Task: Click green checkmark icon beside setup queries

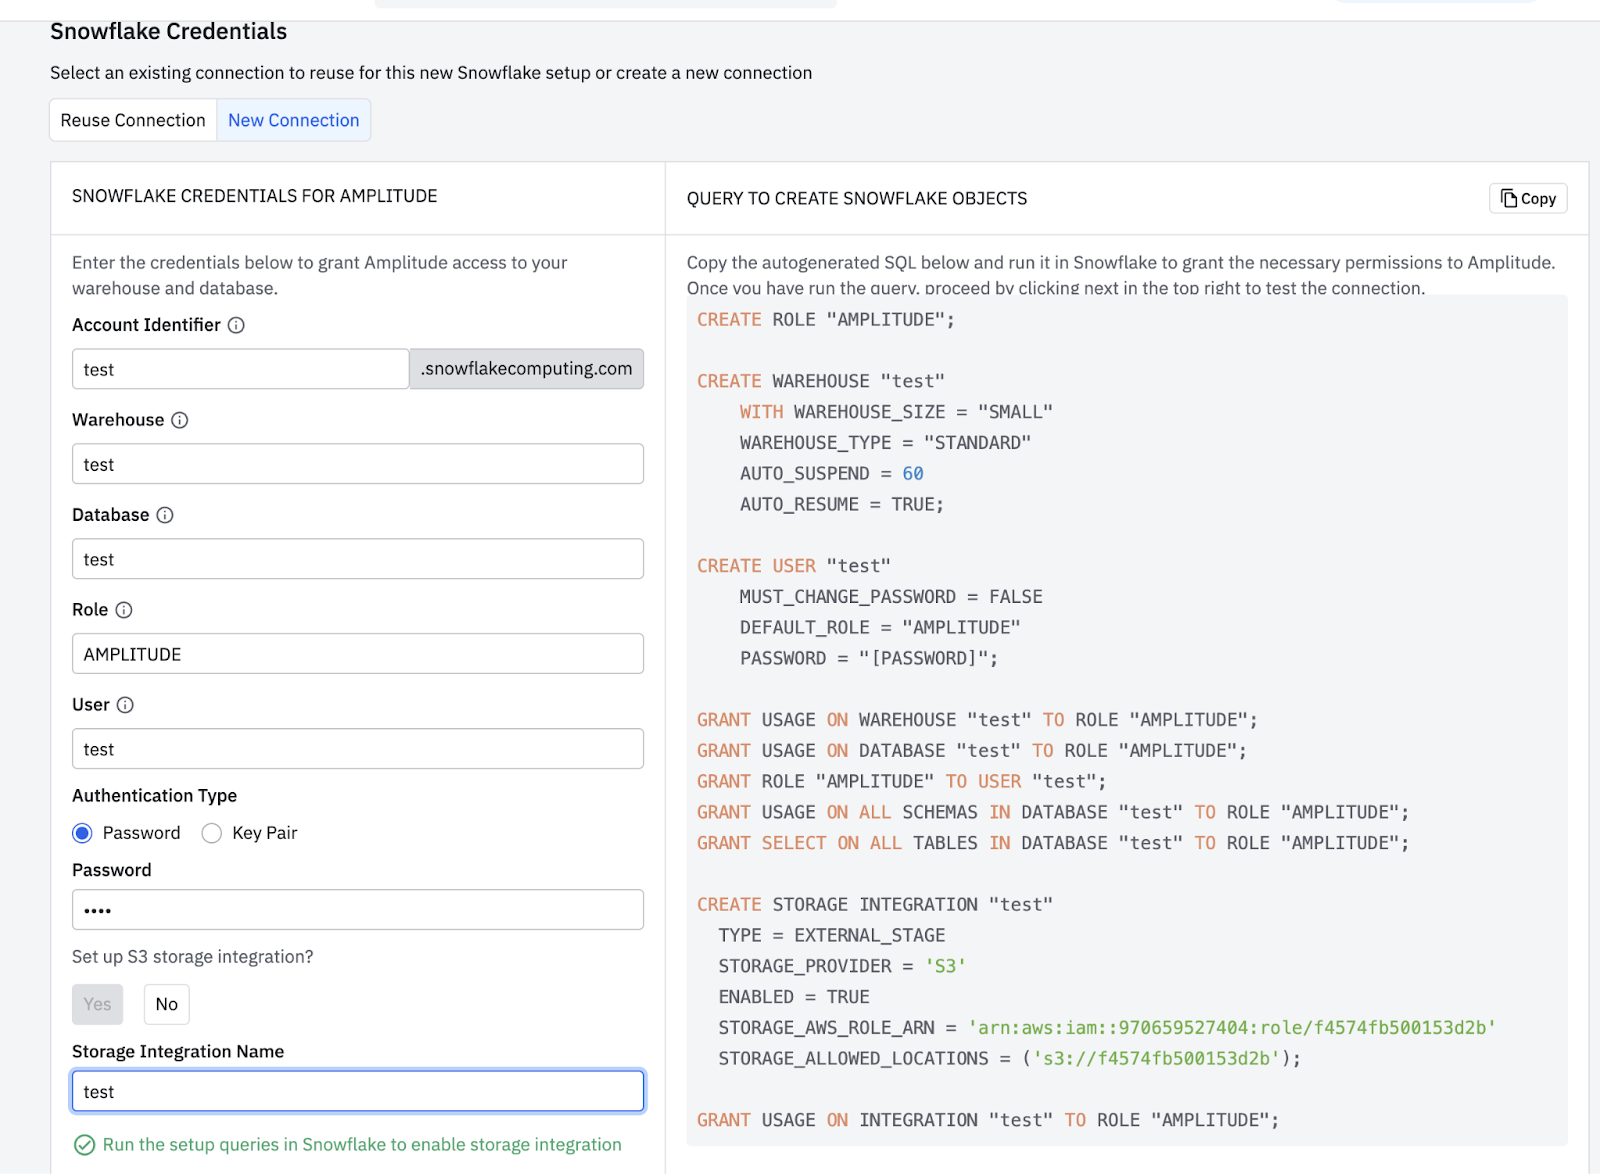Action: [x=85, y=1145]
